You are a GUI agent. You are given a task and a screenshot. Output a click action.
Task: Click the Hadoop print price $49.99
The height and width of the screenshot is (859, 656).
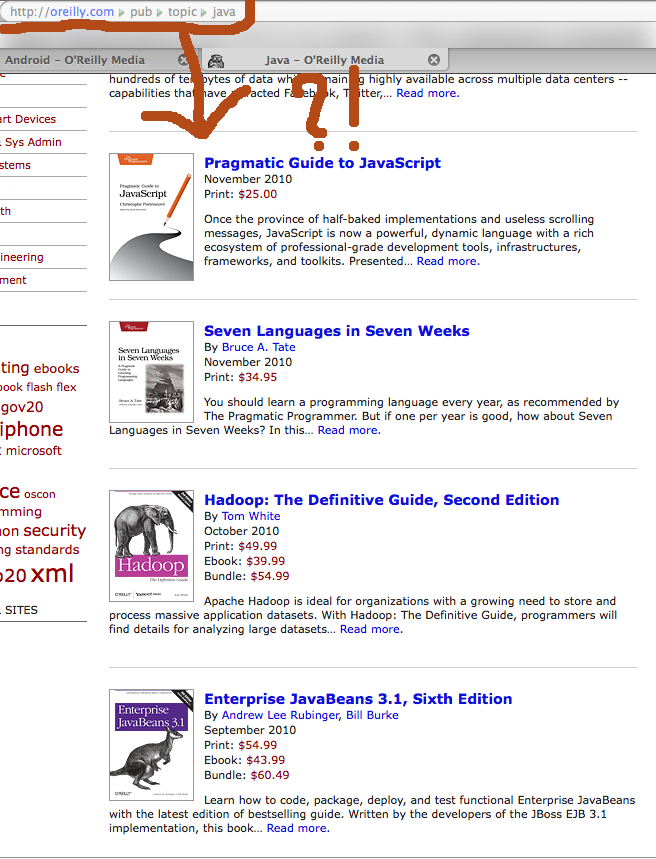pyautogui.click(x=258, y=546)
